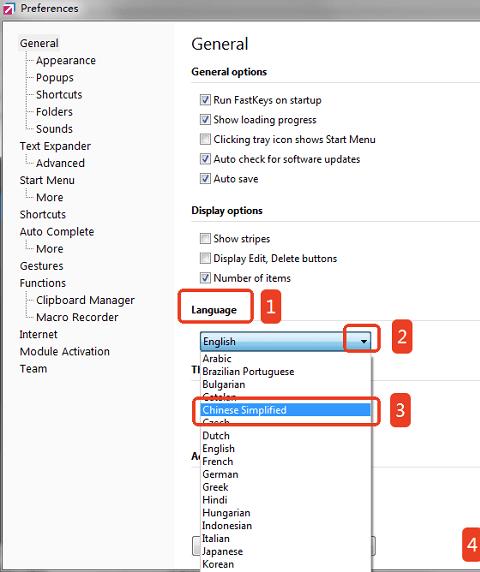480x572 pixels.
Task: Select Text Expander in left sidebar
Action: click(x=55, y=146)
